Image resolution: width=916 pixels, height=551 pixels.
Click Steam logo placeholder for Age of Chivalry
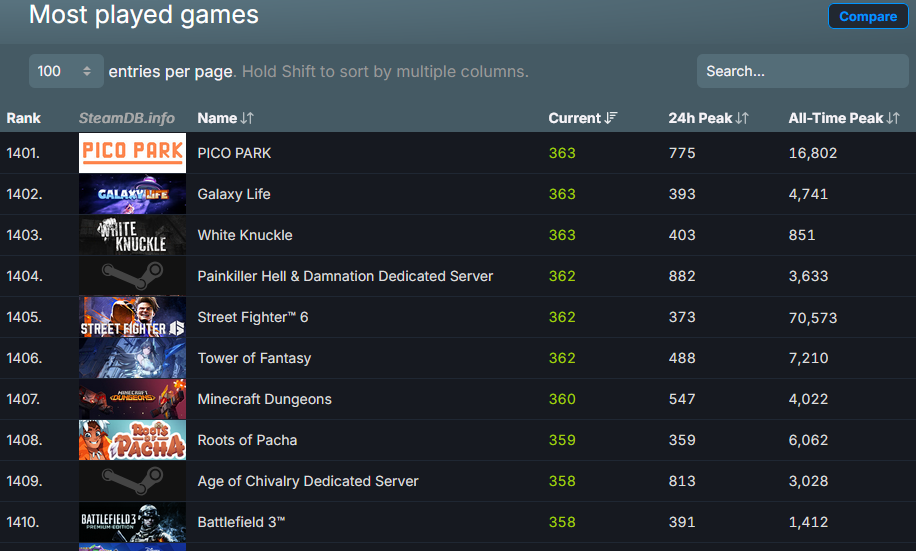[133, 481]
